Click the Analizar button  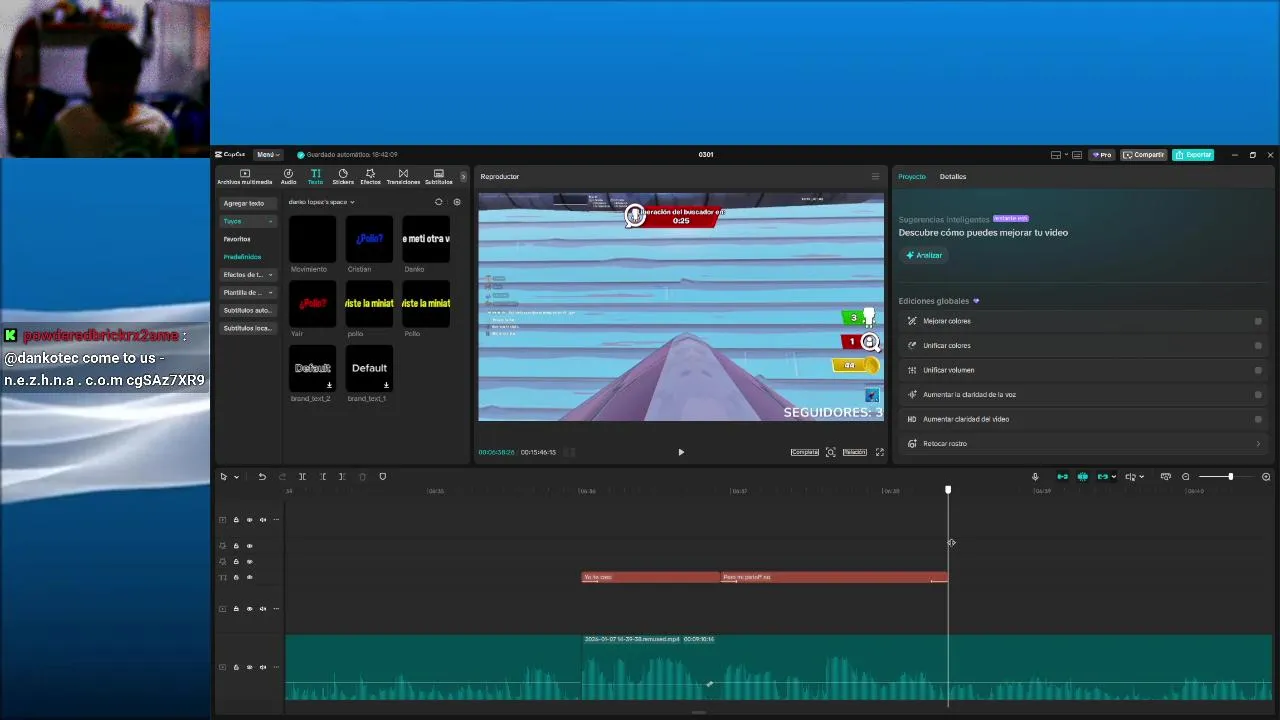pos(924,255)
